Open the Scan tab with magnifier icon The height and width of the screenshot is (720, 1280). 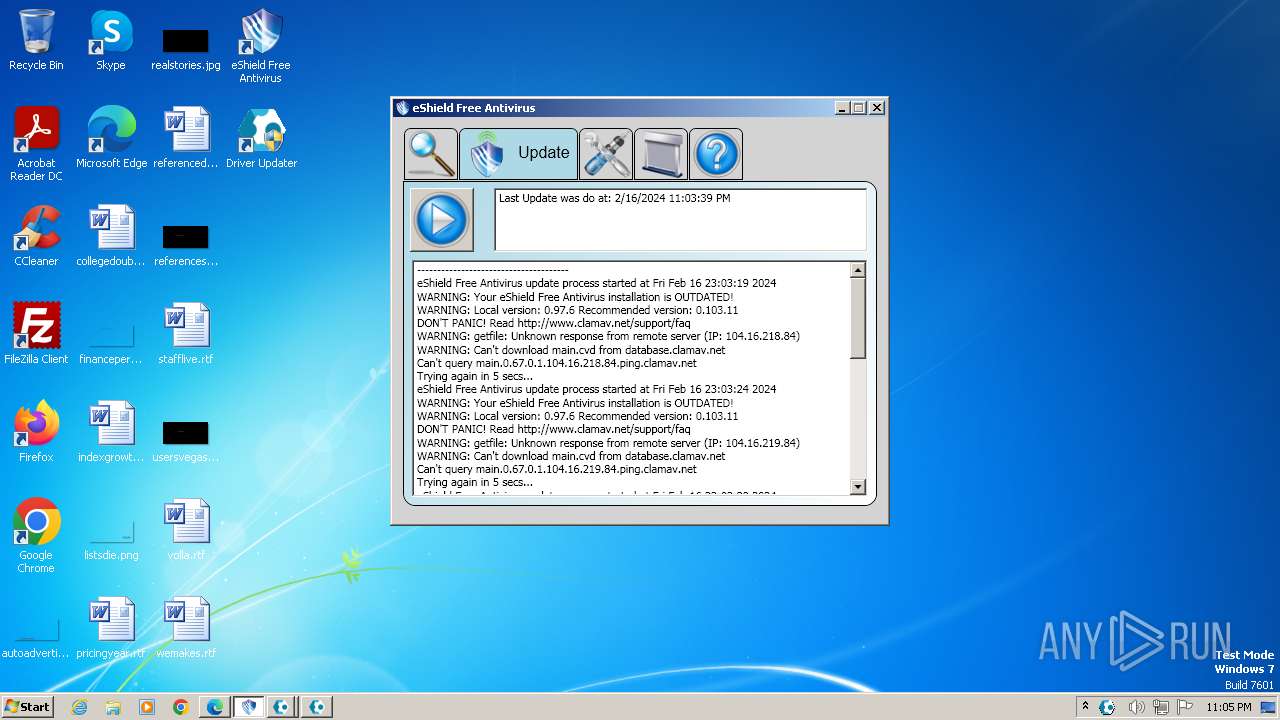tap(431, 154)
